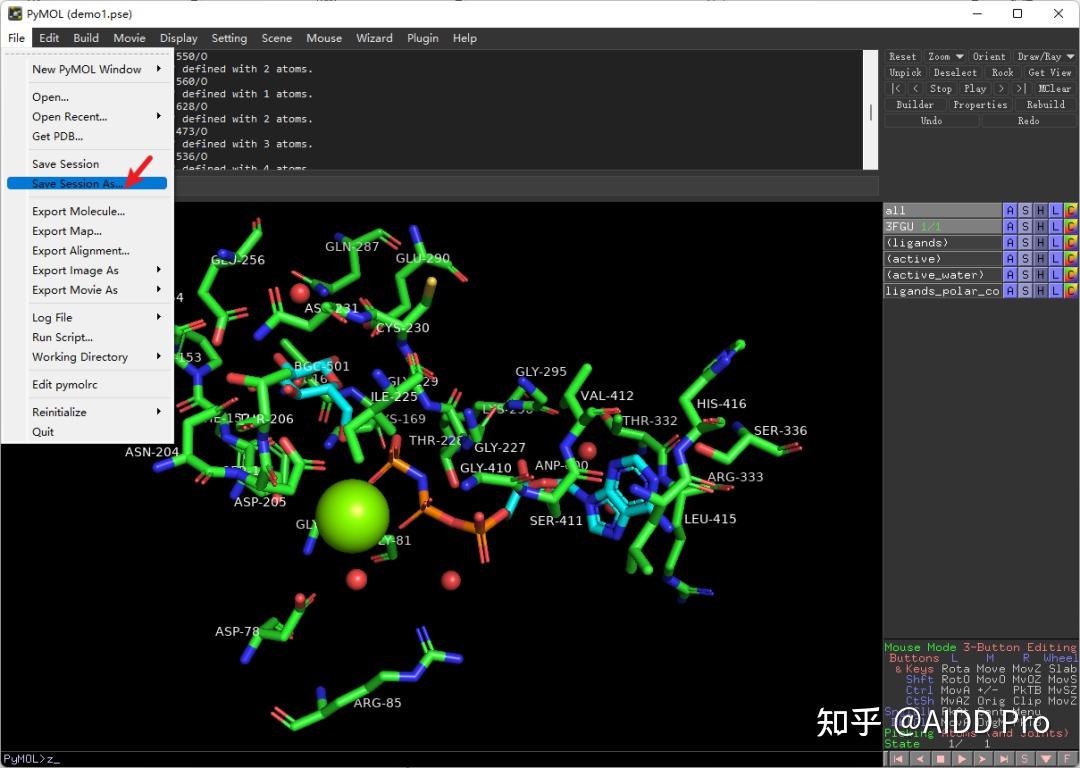Open the Label menu for (active_water)
Image resolution: width=1080 pixels, height=768 pixels.
(1055, 275)
